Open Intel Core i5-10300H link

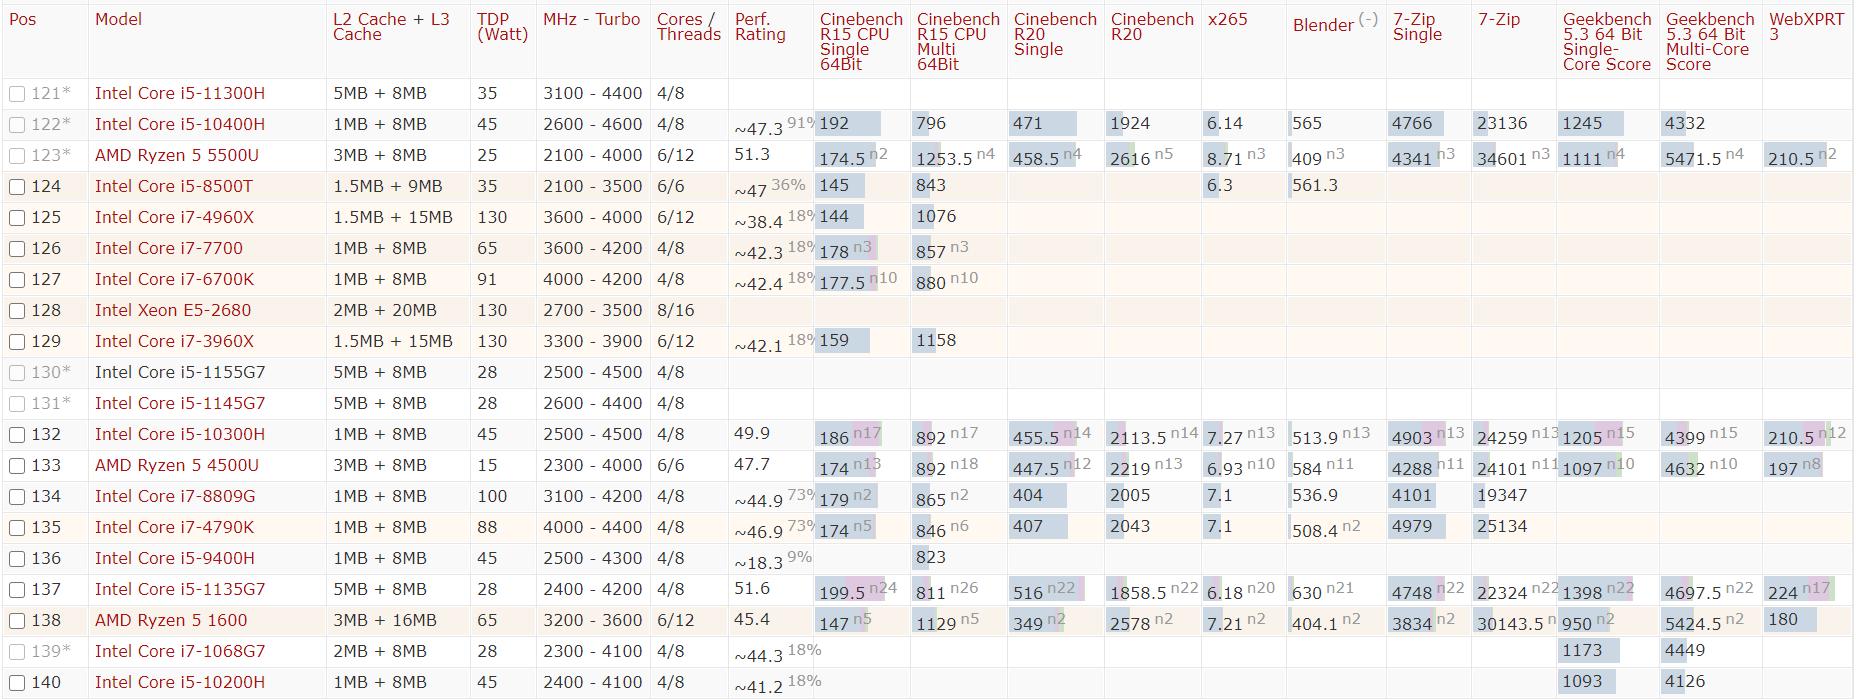coord(180,435)
